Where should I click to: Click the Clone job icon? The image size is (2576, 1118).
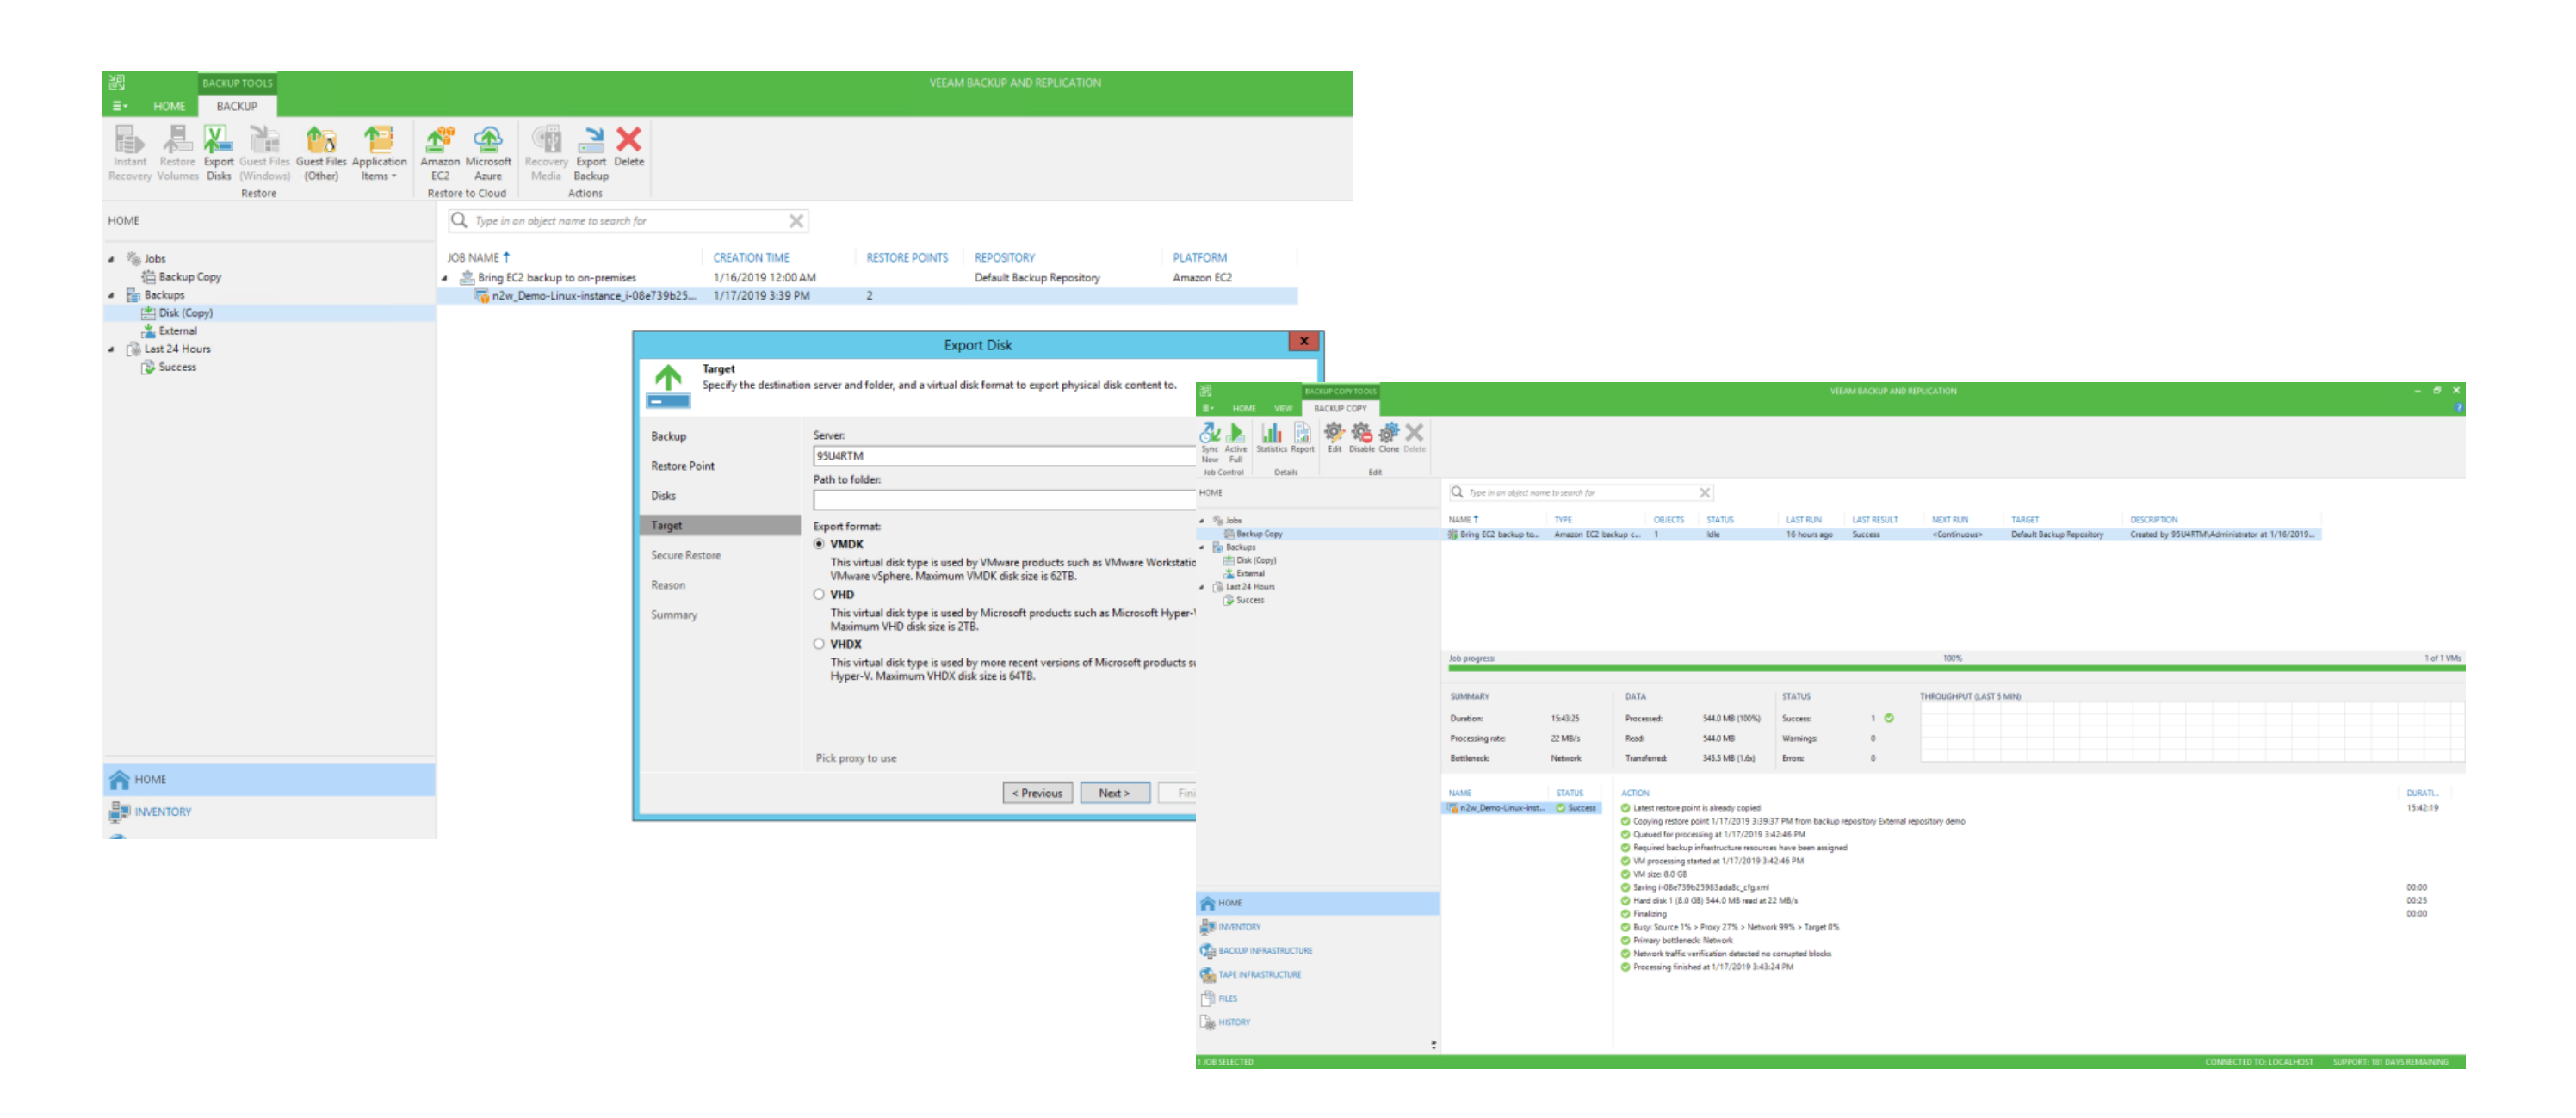(x=1388, y=436)
